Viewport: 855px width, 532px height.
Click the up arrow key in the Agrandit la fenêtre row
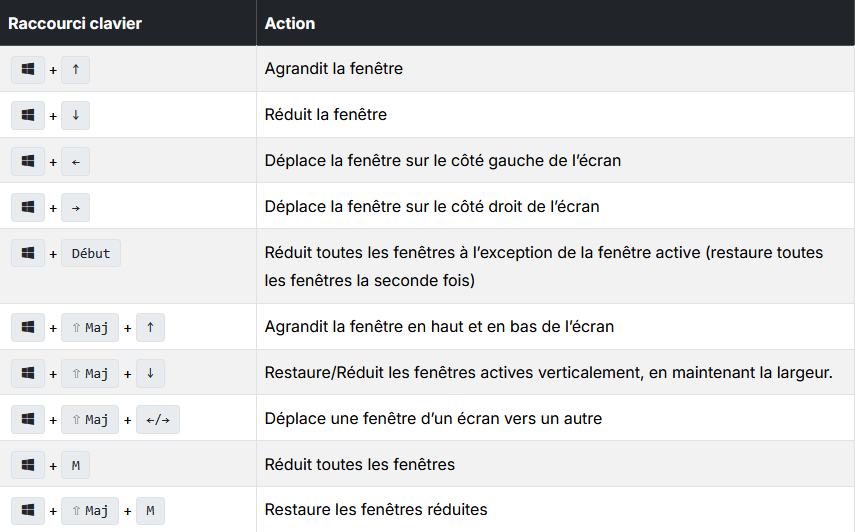coord(75,69)
